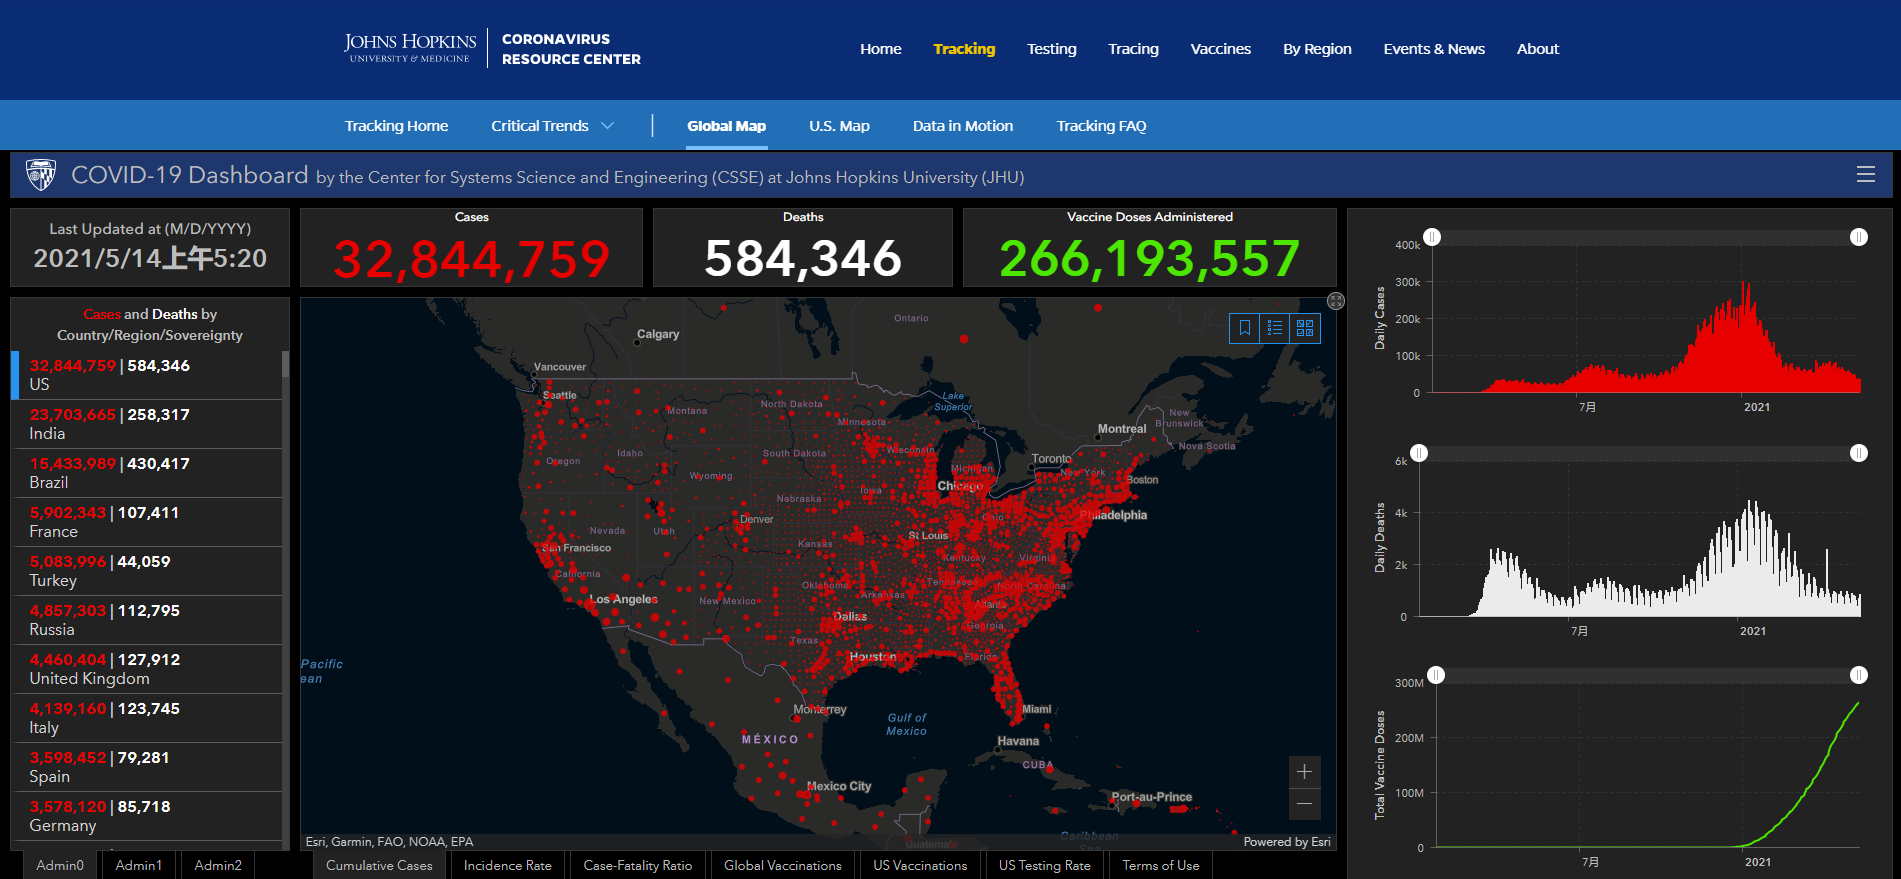This screenshot has height=879, width=1901.
Task: Switch map to Incidence Rate tab
Action: tap(508, 865)
